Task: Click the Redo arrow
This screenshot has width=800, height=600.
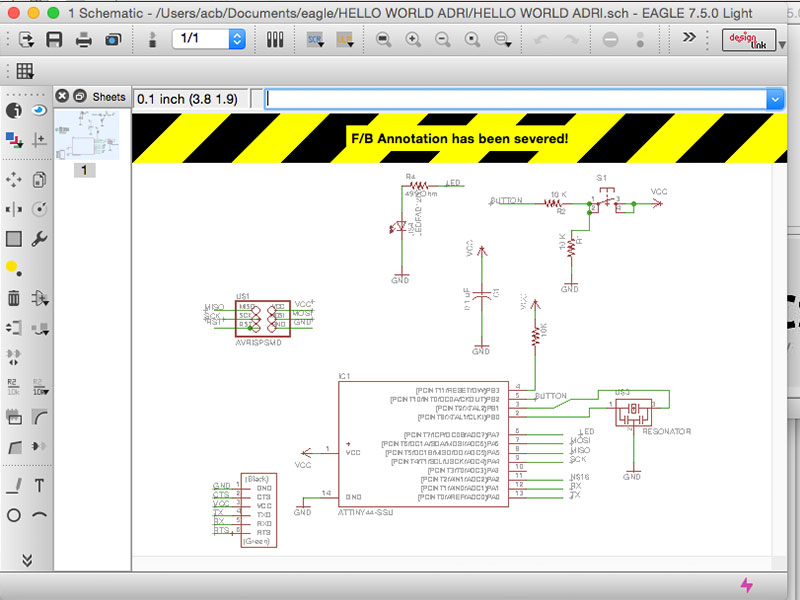Action: coord(571,39)
